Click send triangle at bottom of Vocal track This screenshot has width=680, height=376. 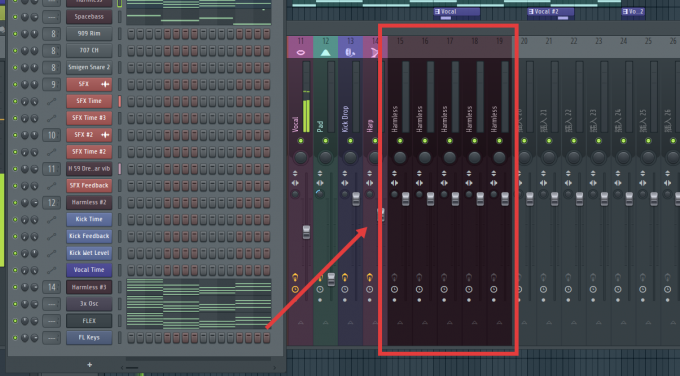coord(301,323)
